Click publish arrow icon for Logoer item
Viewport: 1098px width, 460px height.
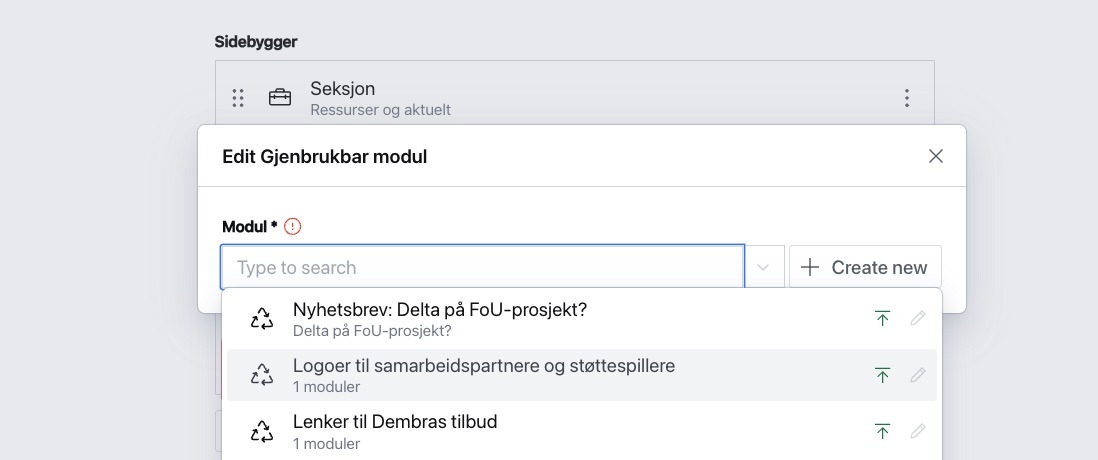pyautogui.click(x=882, y=375)
